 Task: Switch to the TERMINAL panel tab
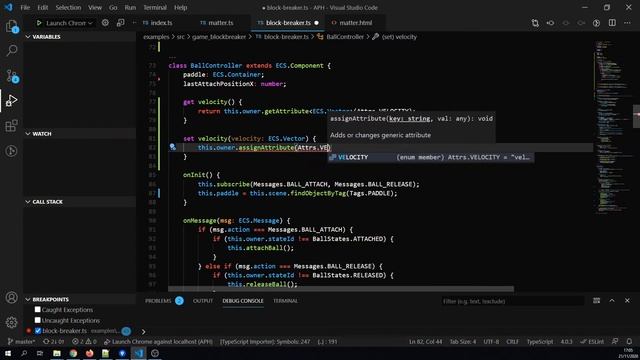pyautogui.click(x=285, y=301)
